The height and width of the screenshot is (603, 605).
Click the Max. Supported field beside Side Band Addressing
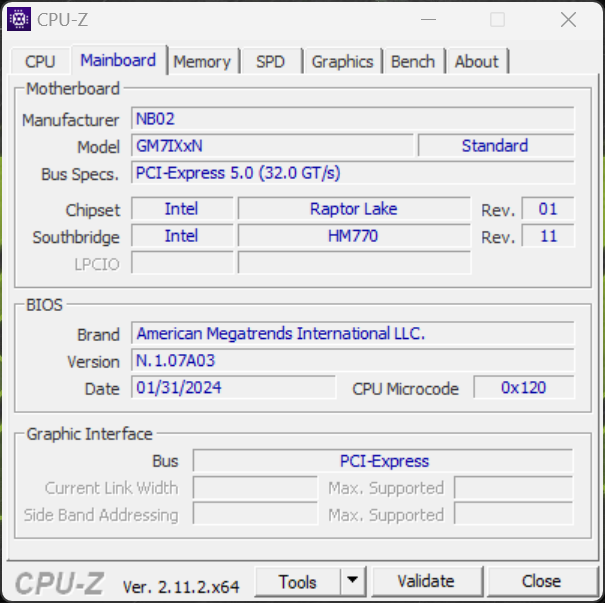514,513
